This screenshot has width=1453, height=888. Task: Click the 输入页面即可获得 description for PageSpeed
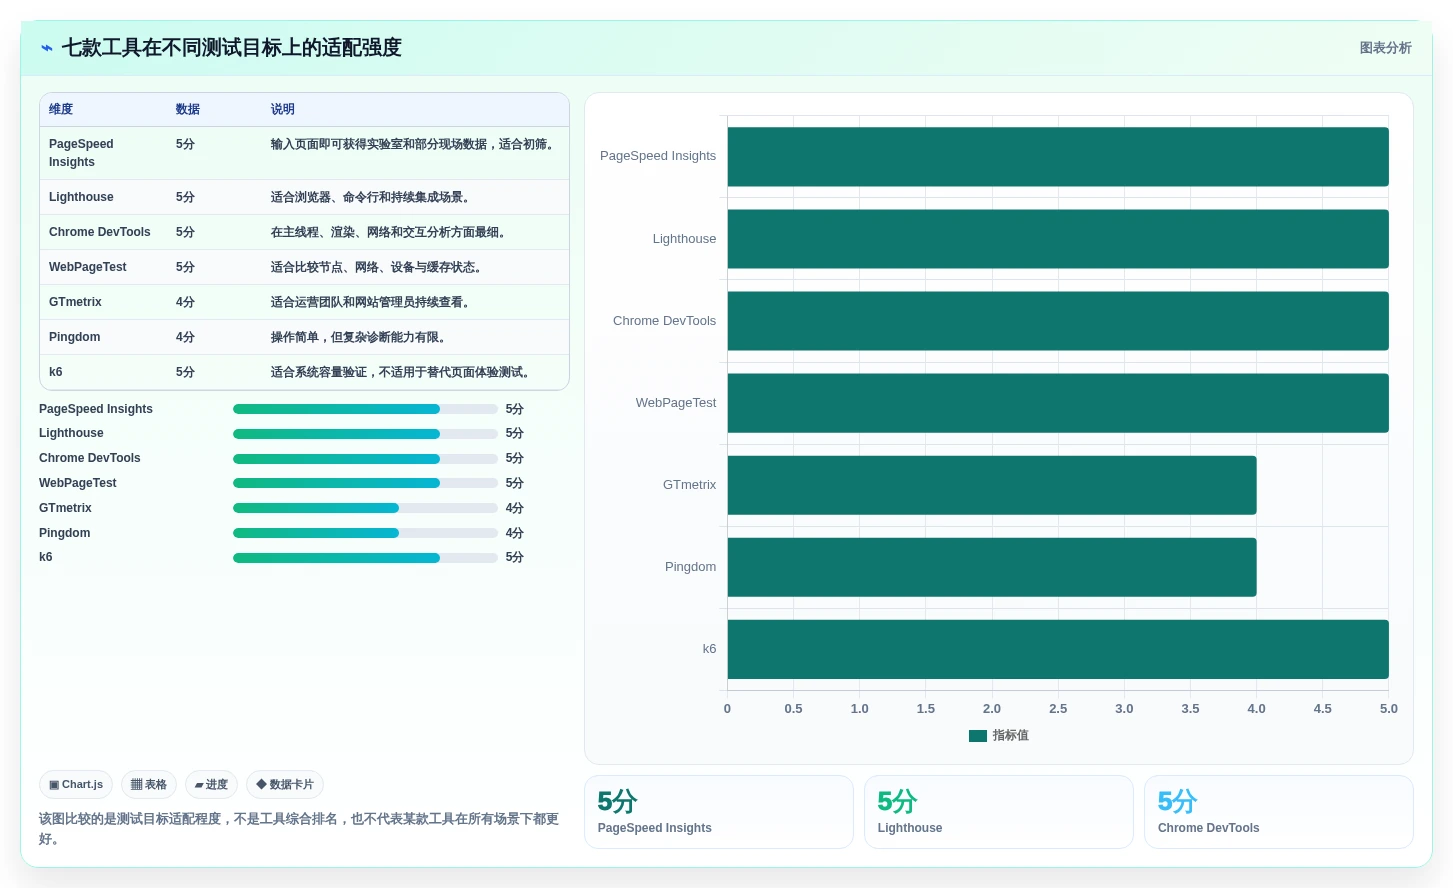415,144
